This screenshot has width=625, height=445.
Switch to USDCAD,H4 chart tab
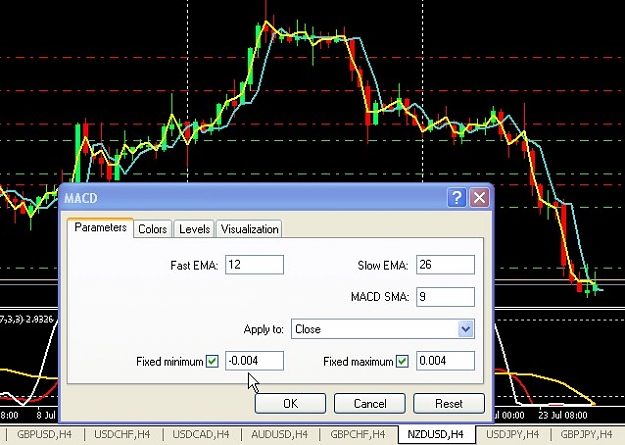[201, 434]
